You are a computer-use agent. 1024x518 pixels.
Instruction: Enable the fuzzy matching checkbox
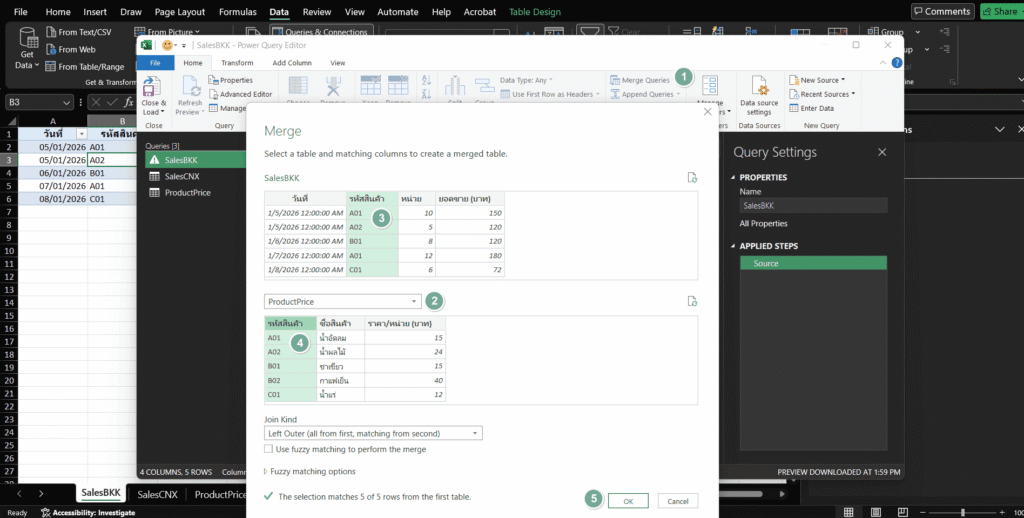coord(268,449)
